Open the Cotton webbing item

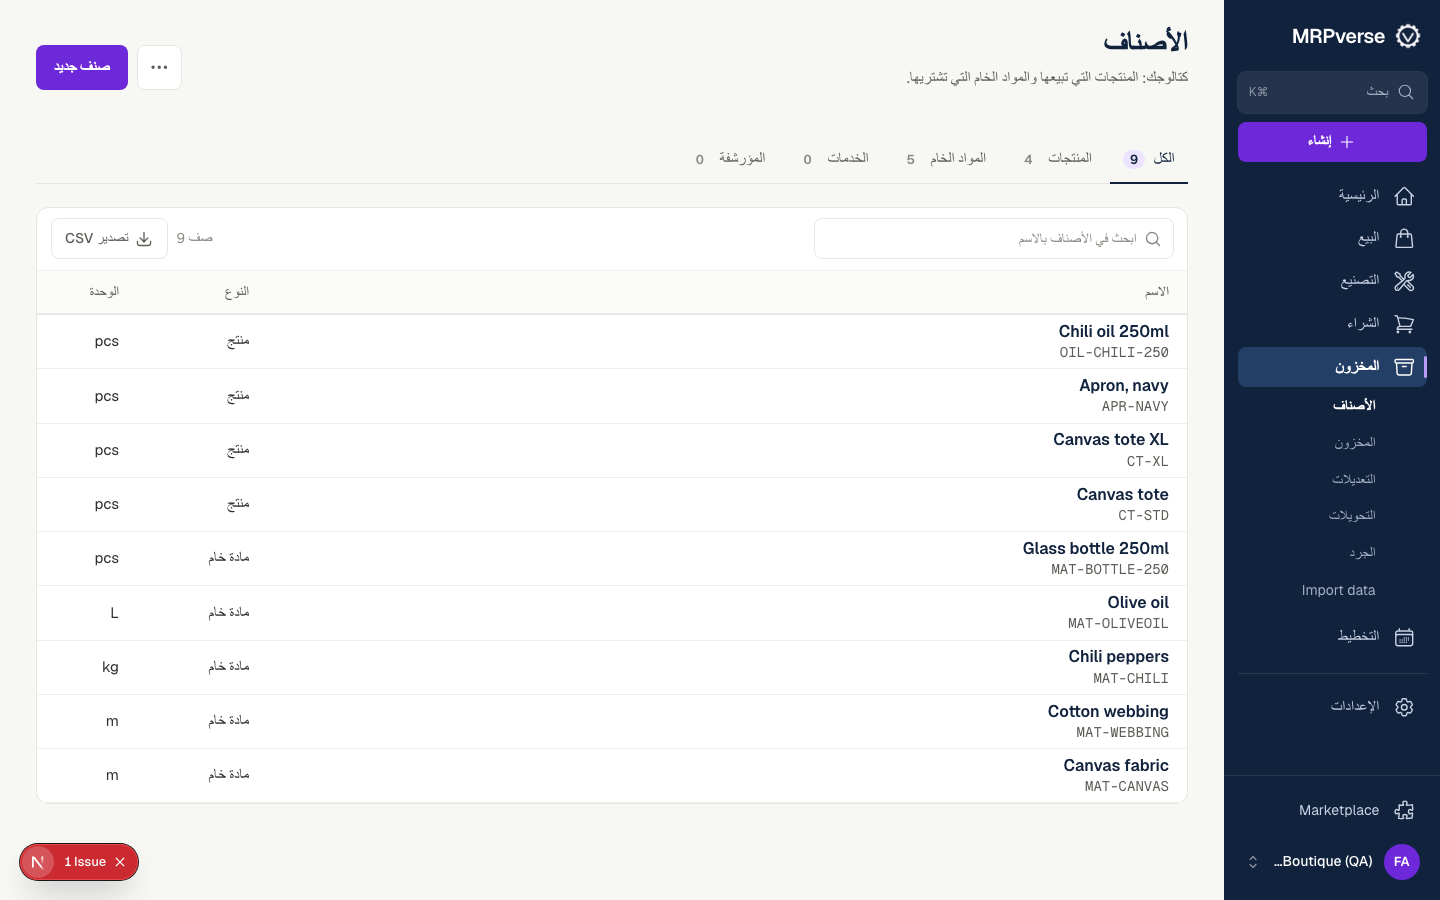pos(1108,712)
